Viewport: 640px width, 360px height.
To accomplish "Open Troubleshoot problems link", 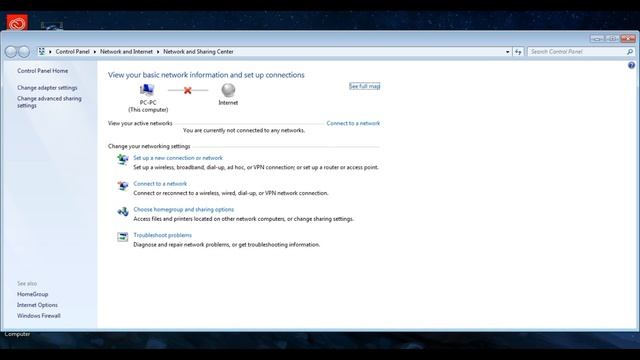I will tap(162, 235).
